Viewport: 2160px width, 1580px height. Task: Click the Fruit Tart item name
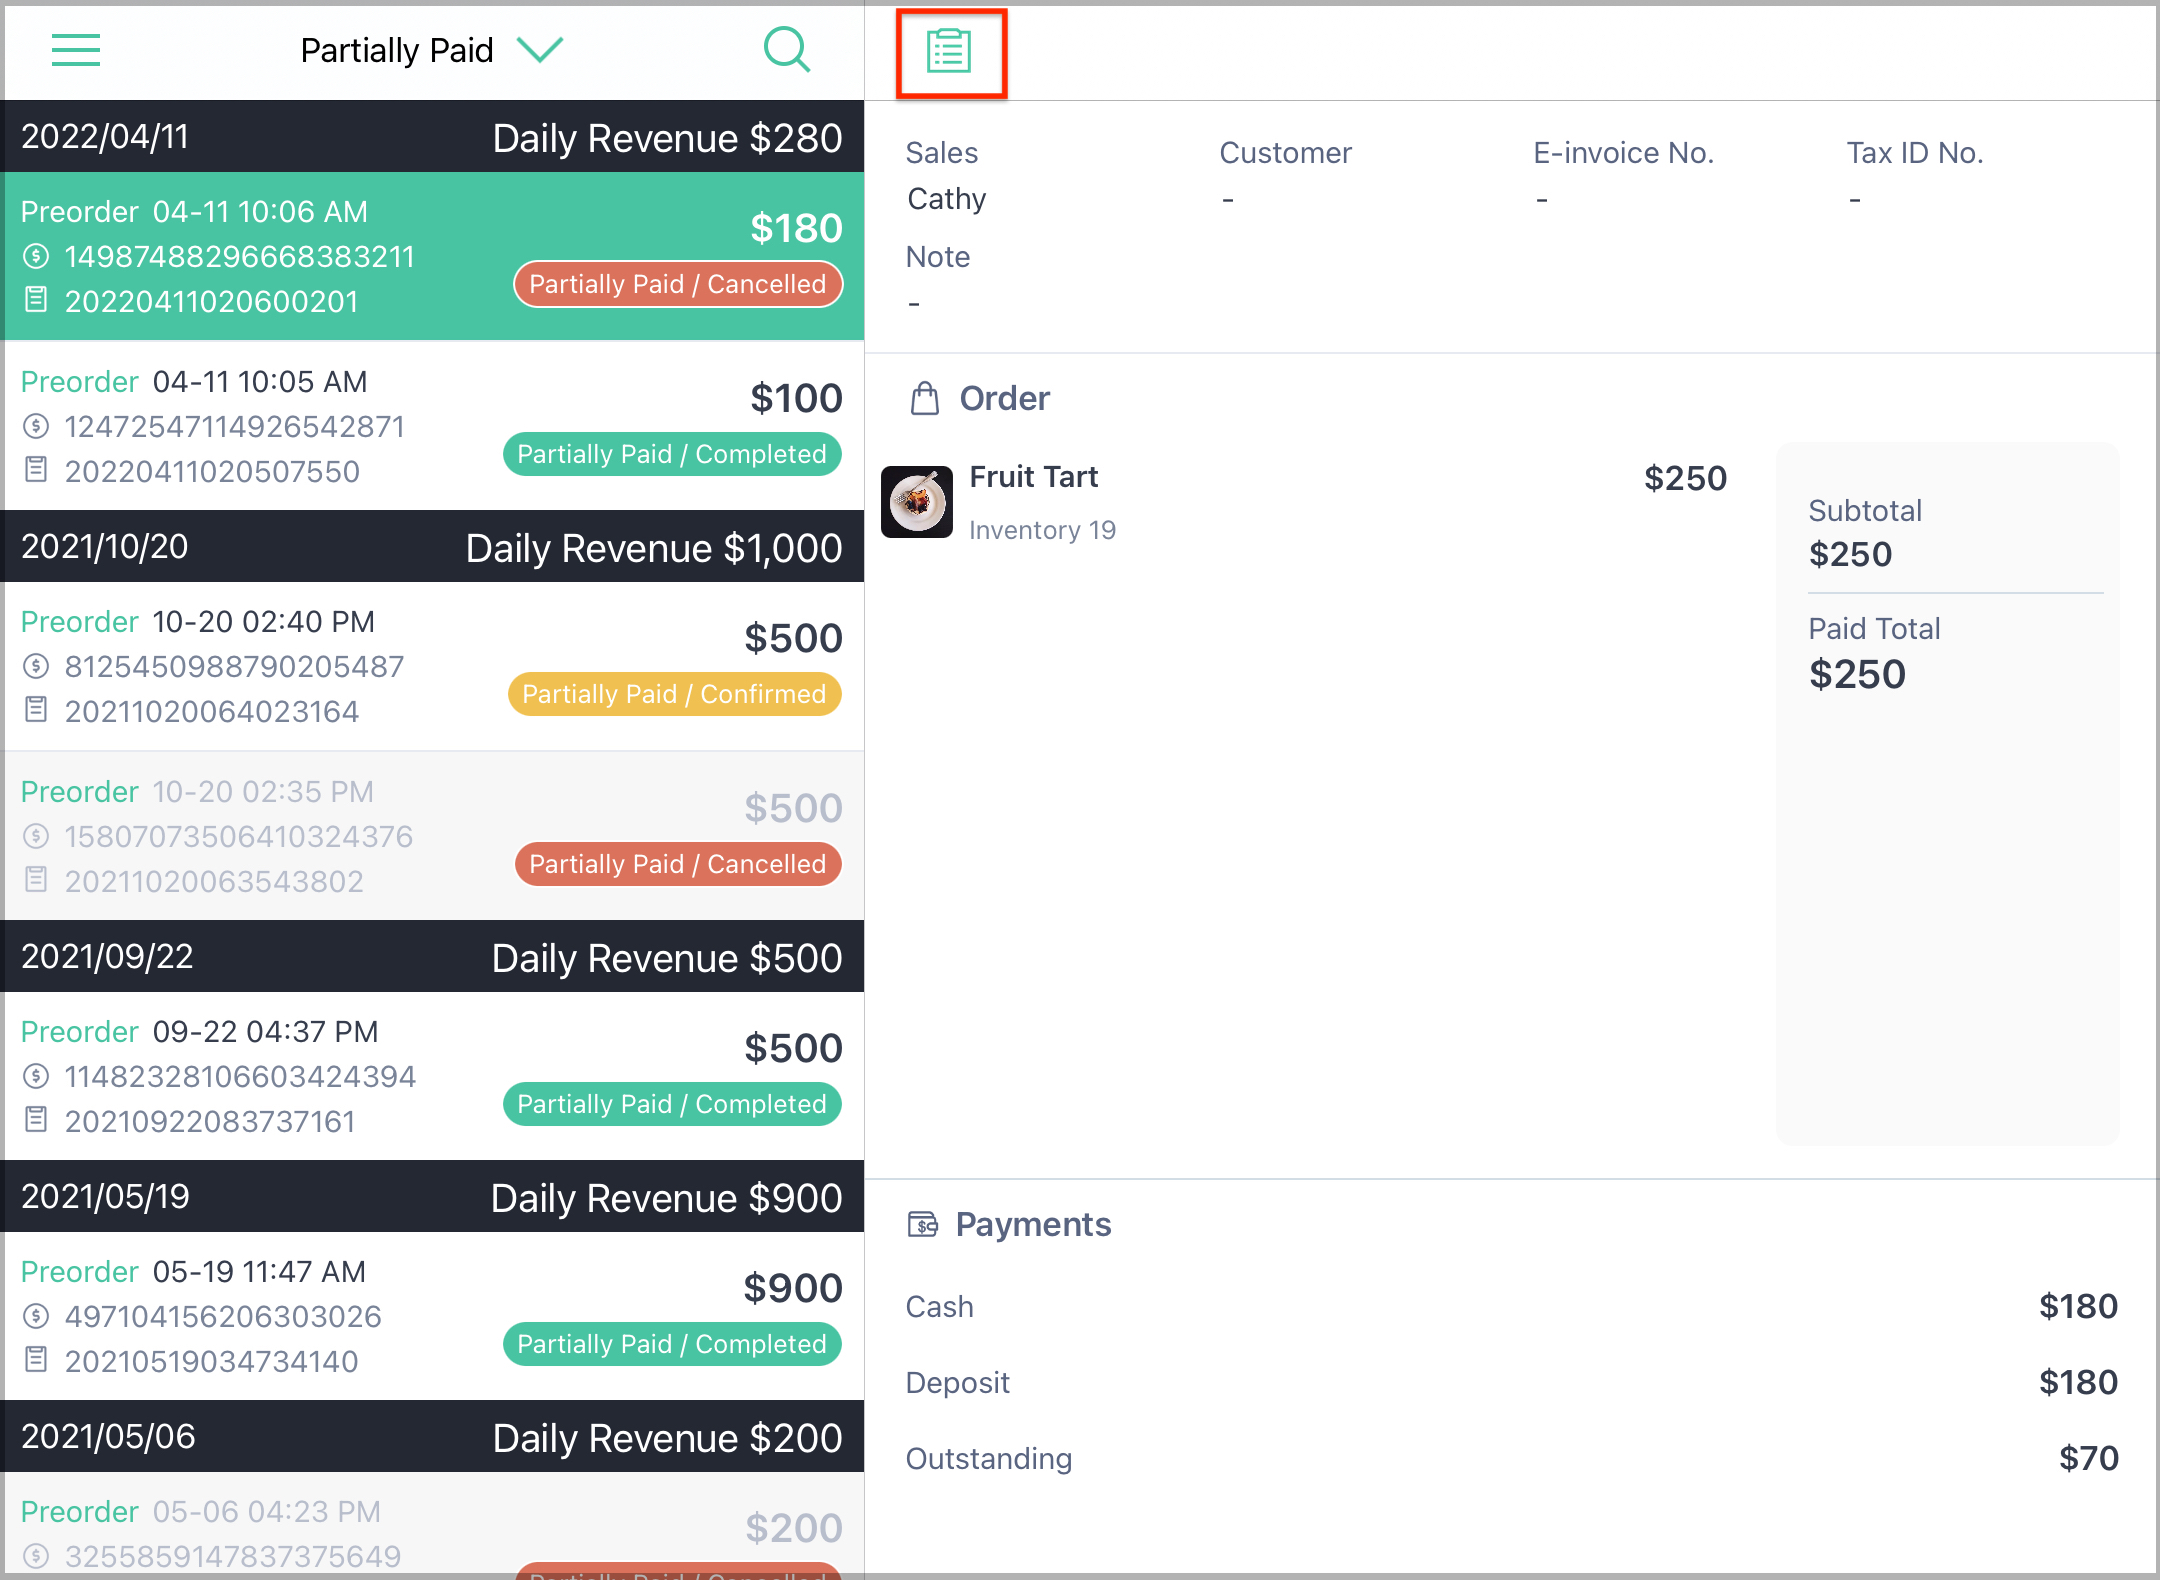(1034, 477)
